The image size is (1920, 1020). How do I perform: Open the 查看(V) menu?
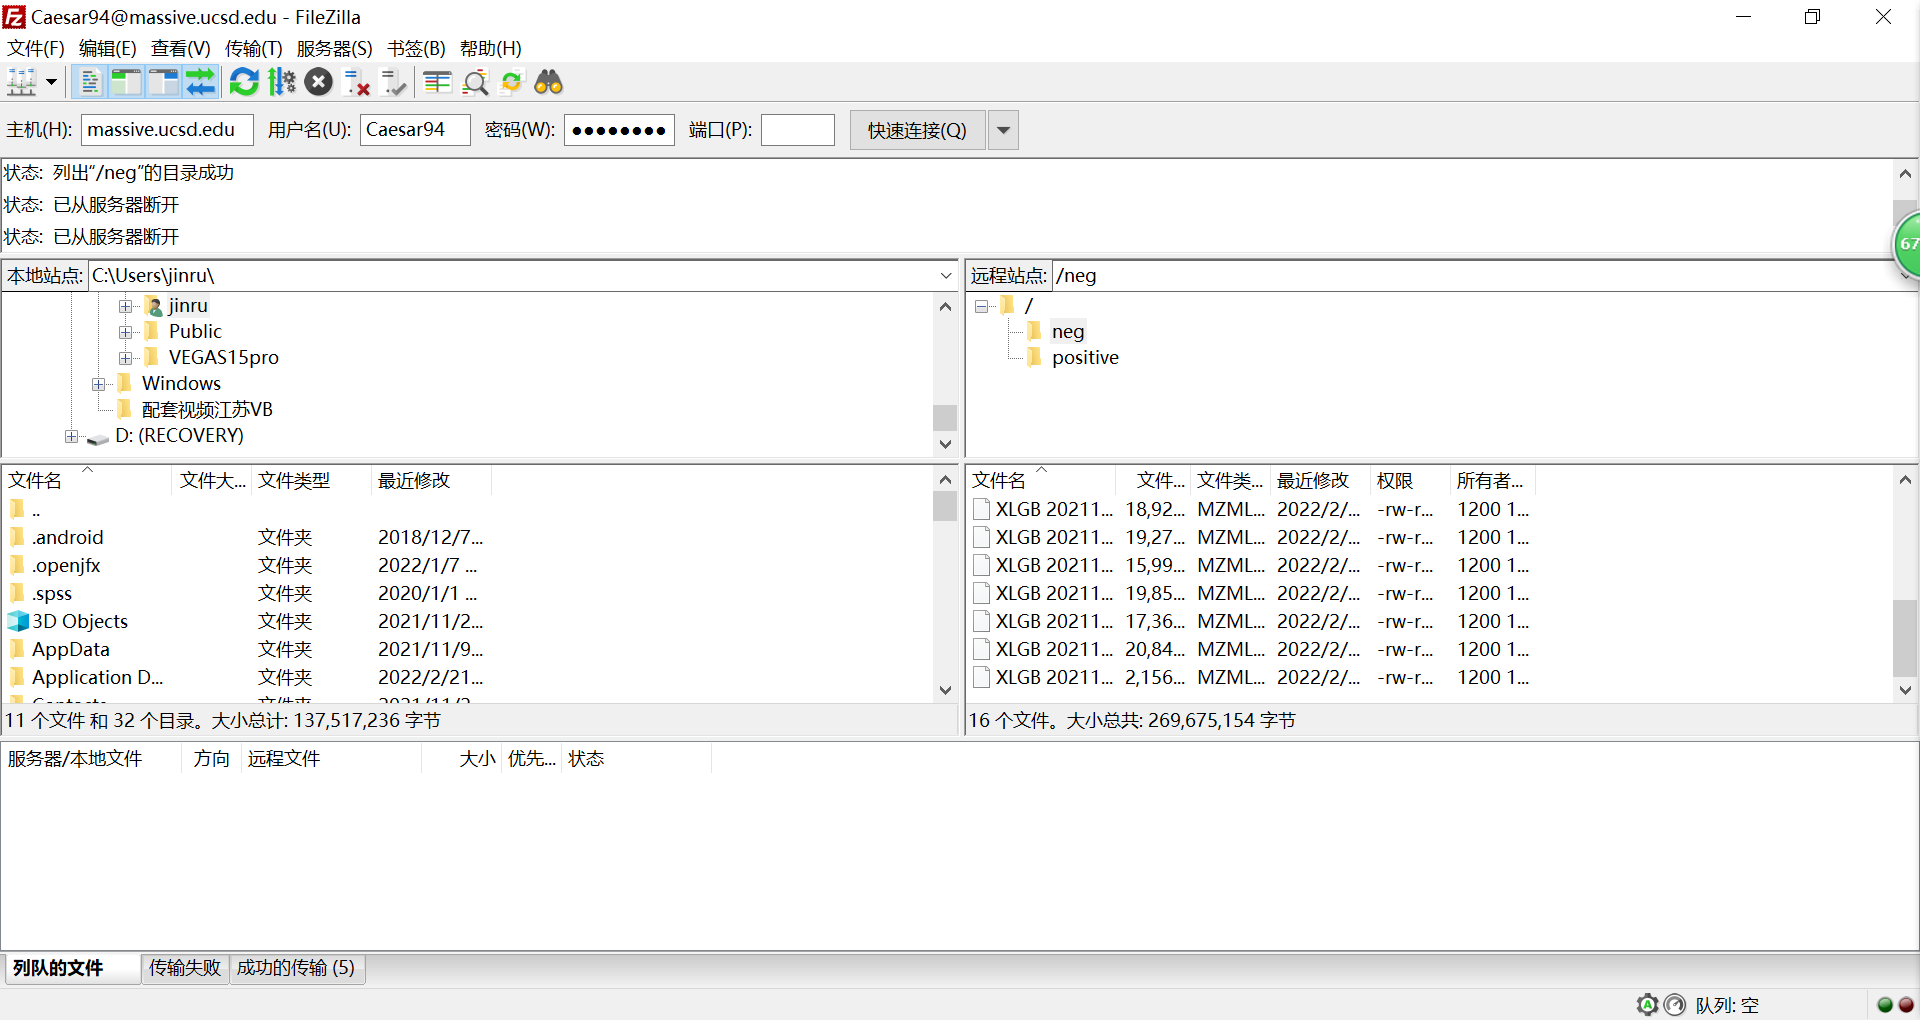tap(181, 48)
